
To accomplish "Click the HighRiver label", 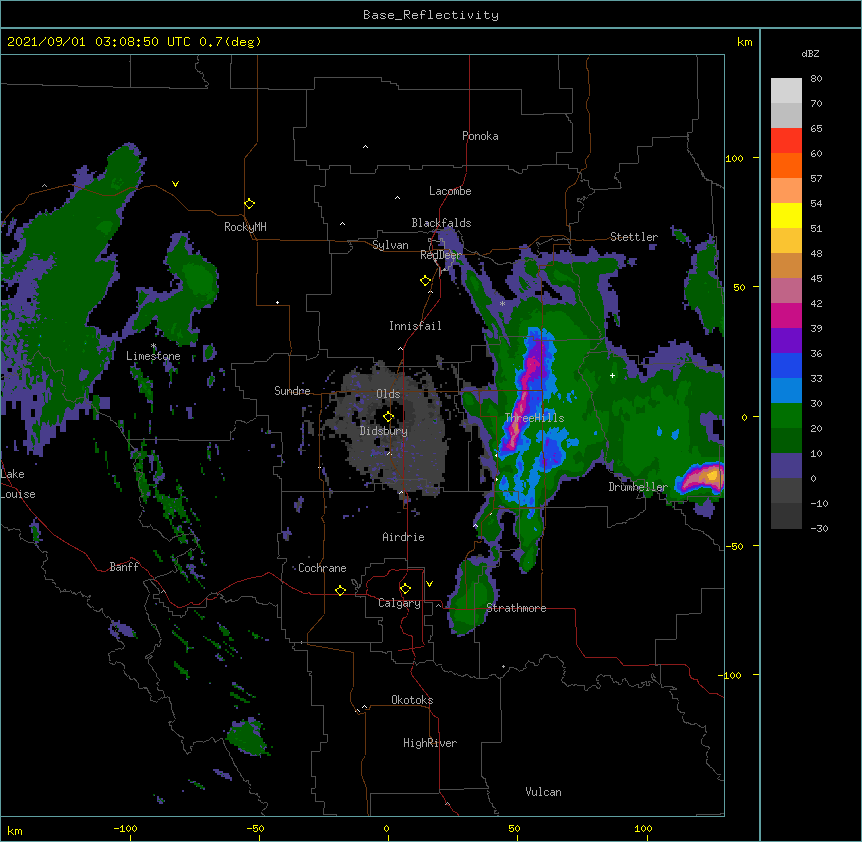I will 430,743.
